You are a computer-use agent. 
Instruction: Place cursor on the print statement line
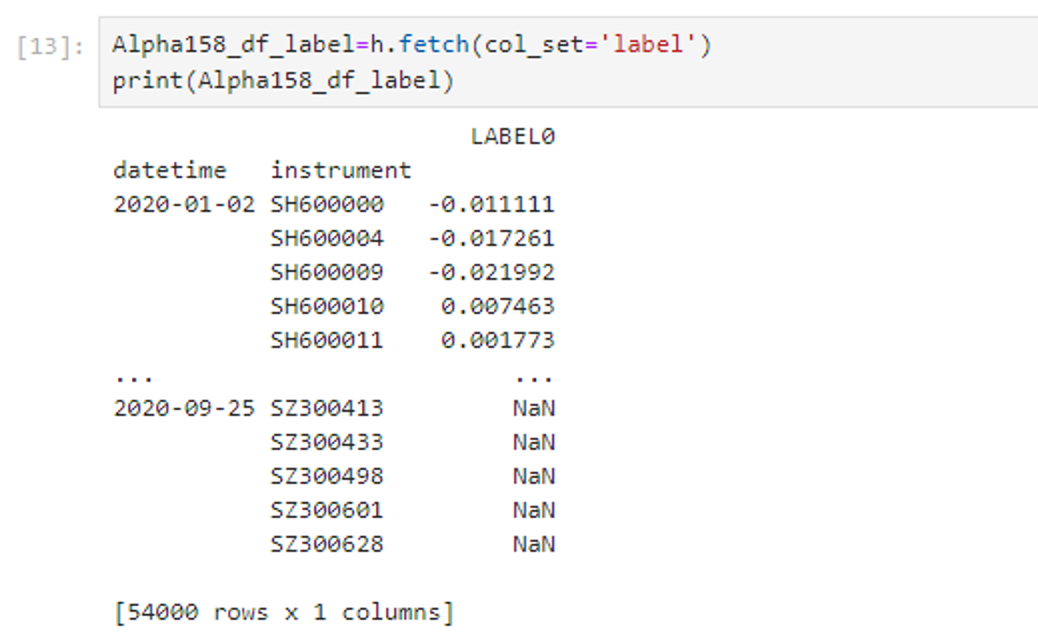[x=283, y=80]
